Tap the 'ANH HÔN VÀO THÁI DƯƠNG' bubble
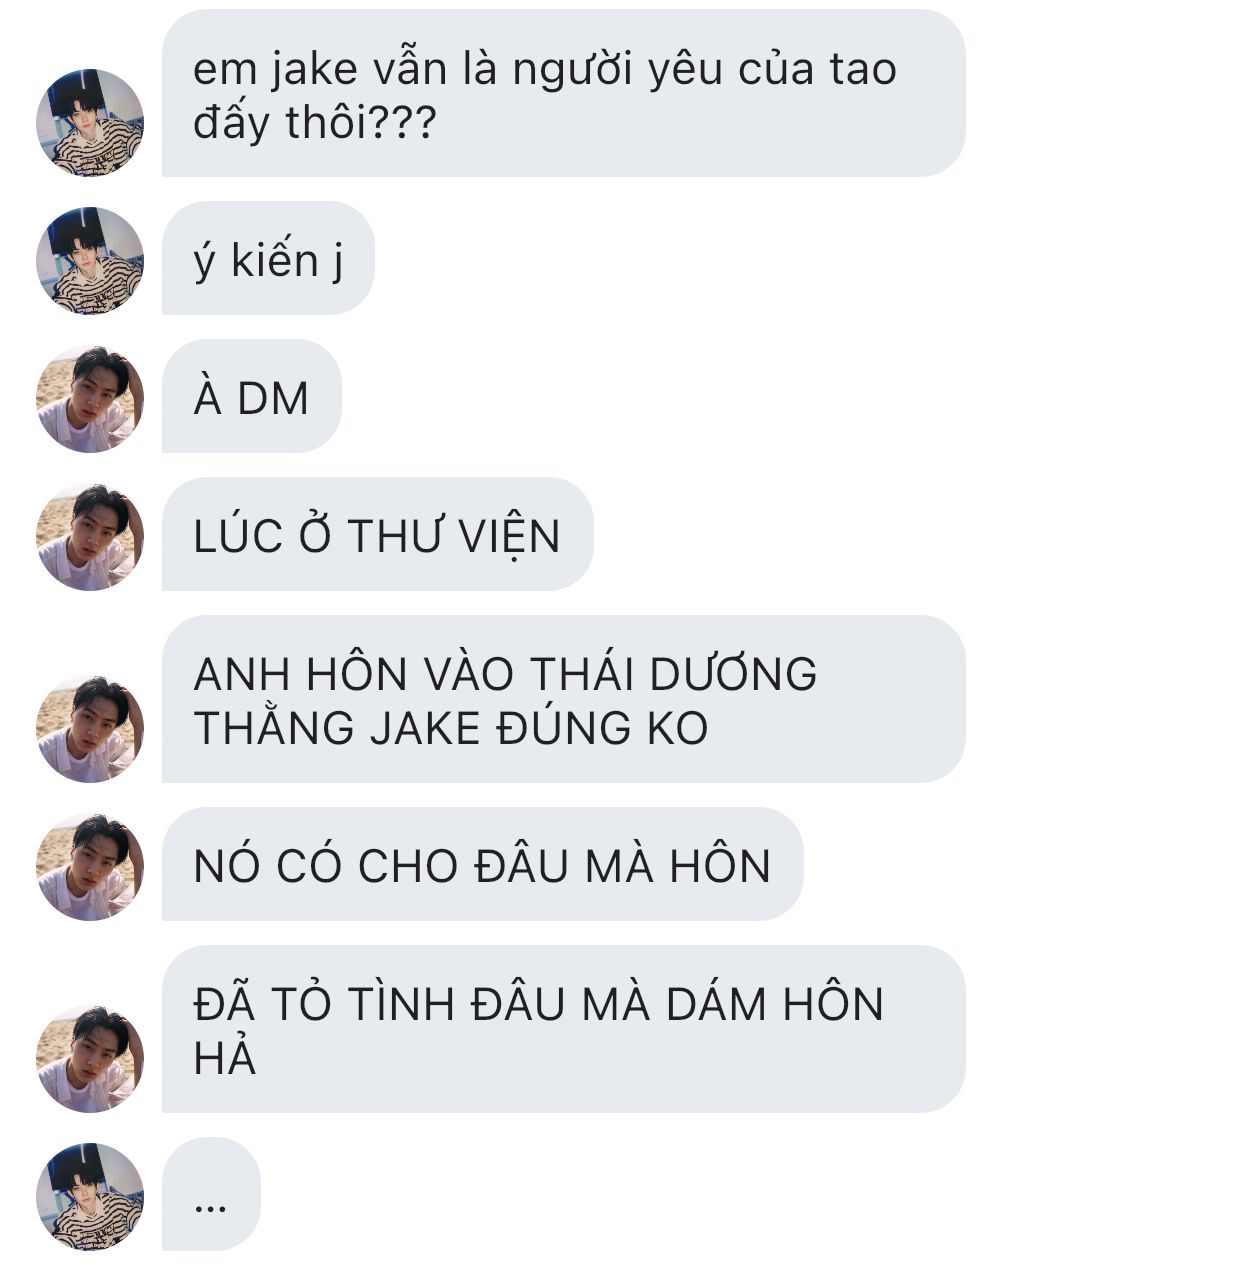Image resolution: width=1242 pixels, height=1266 pixels. 563,699
